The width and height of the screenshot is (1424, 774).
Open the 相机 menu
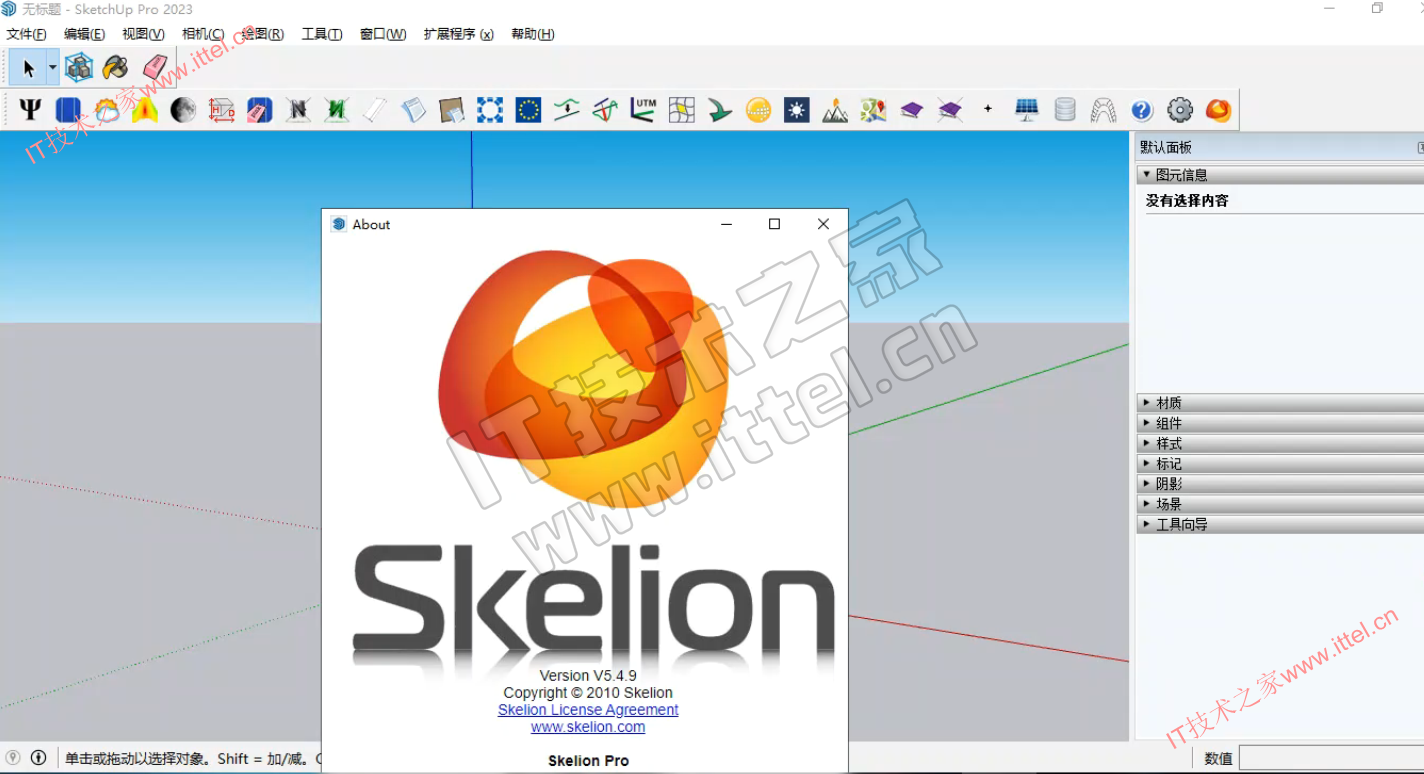click(x=202, y=34)
